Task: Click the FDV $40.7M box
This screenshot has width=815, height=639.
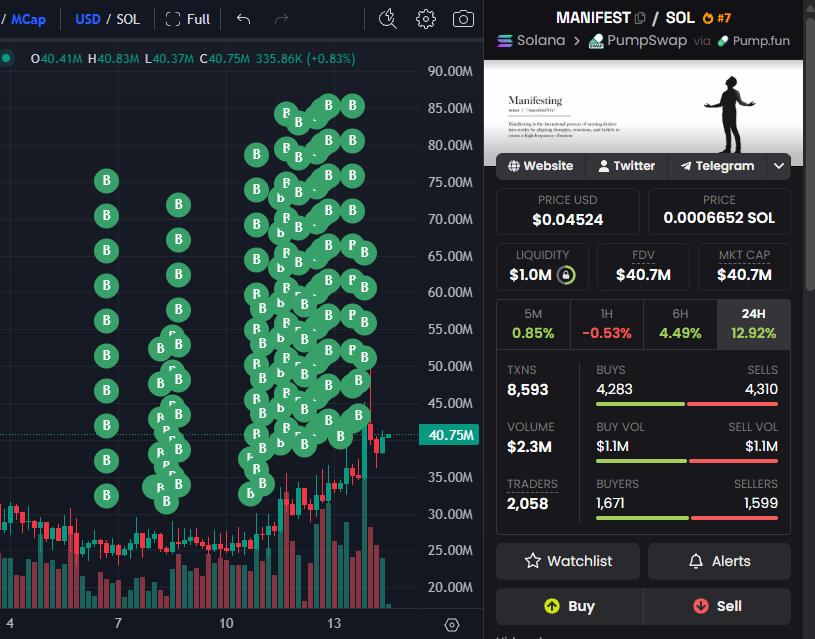Action: tap(643, 267)
